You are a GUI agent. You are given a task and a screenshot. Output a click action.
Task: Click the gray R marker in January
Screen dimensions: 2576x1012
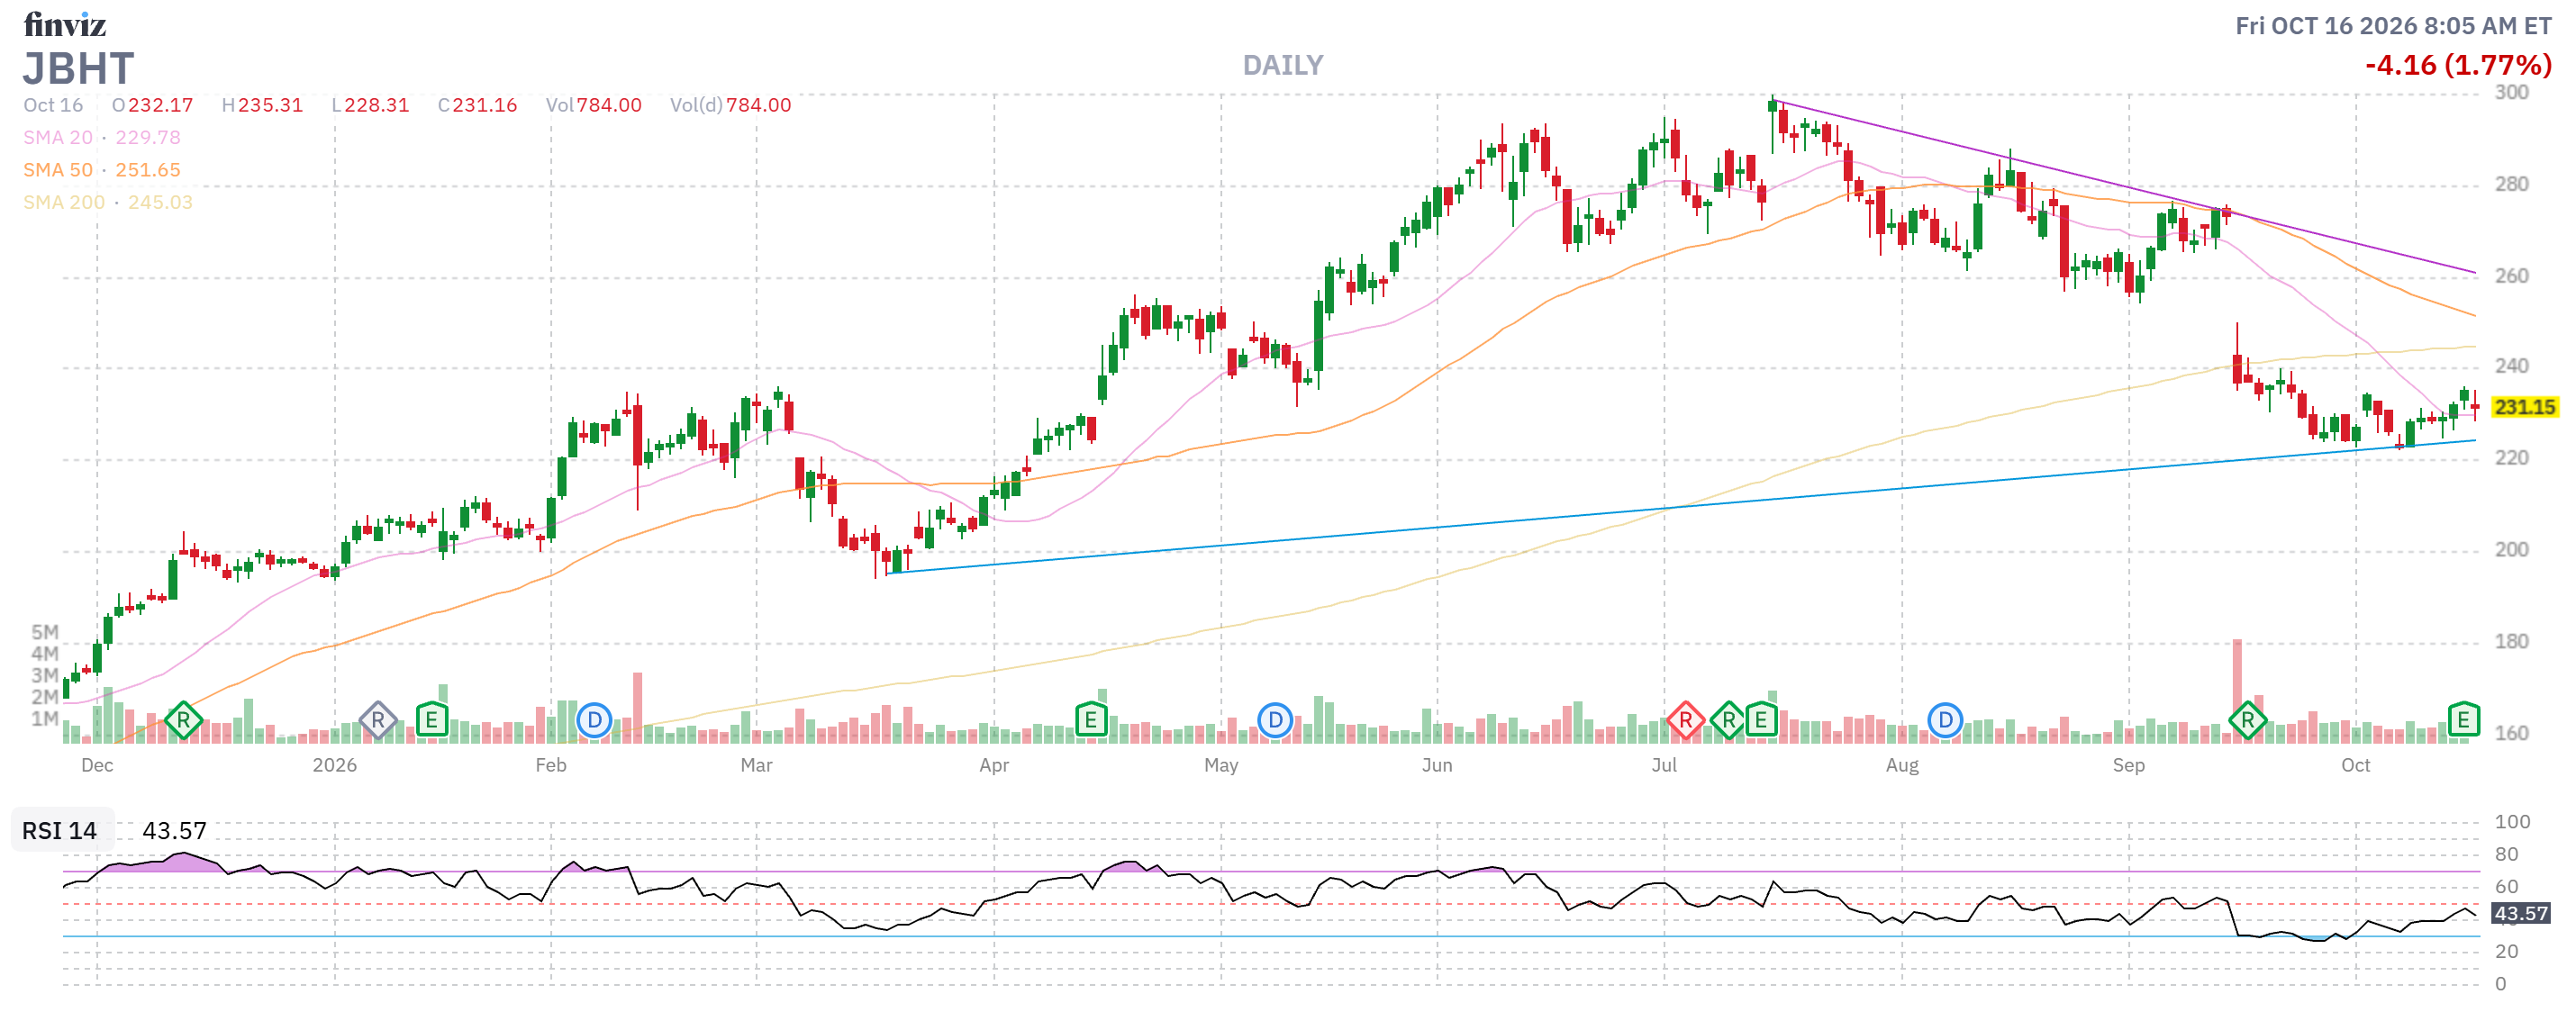point(377,720)
